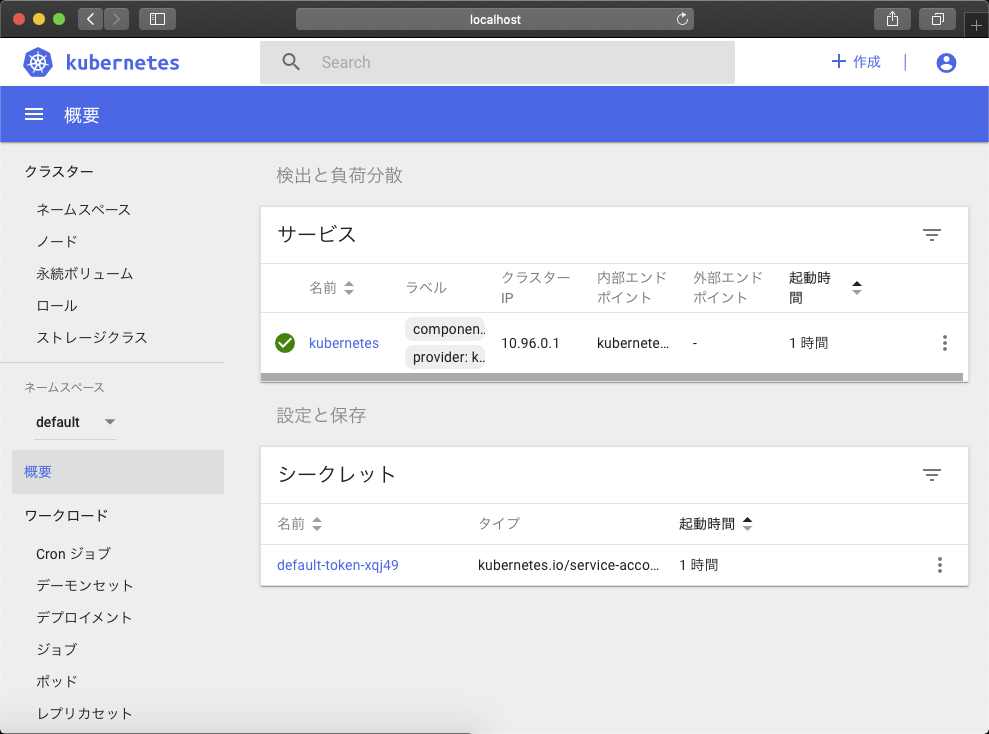The image size is (989, 734).
Task: Select ストレージクラス in sidebar
Action: coord(91,338)
